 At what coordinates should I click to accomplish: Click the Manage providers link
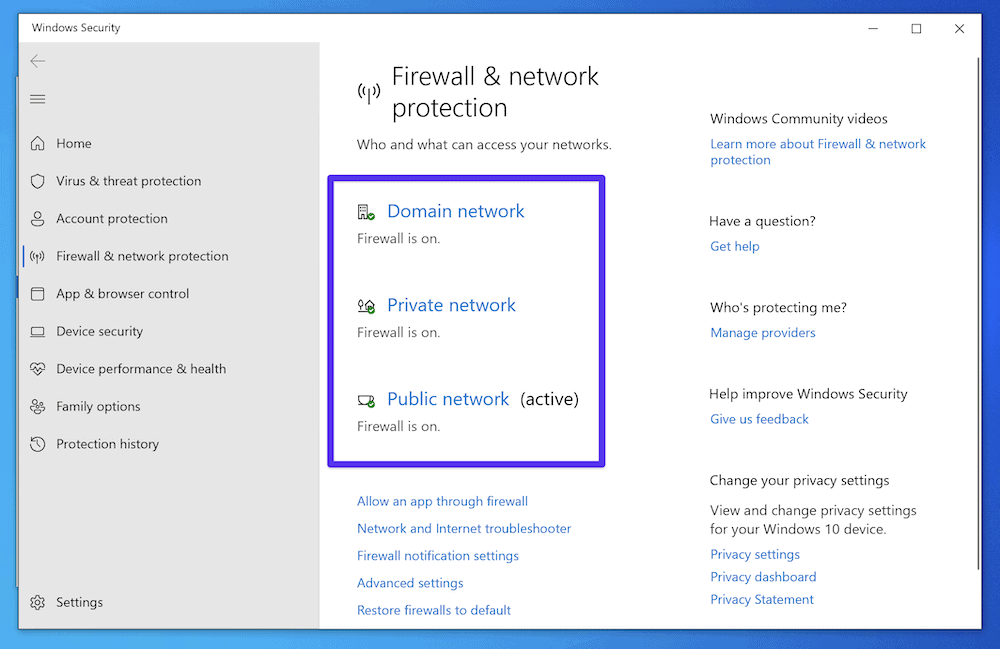pos(763,332)
